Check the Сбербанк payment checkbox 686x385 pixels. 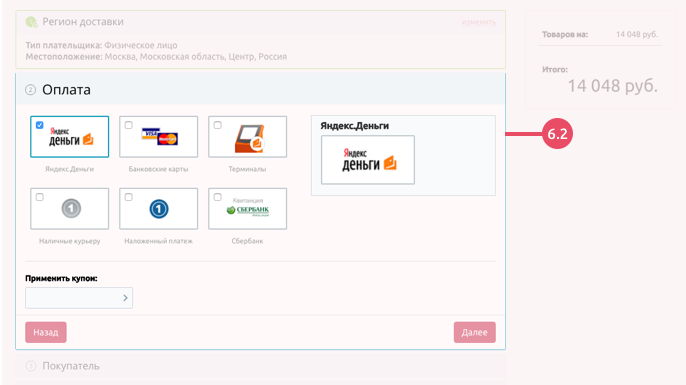tap(217, 197)
